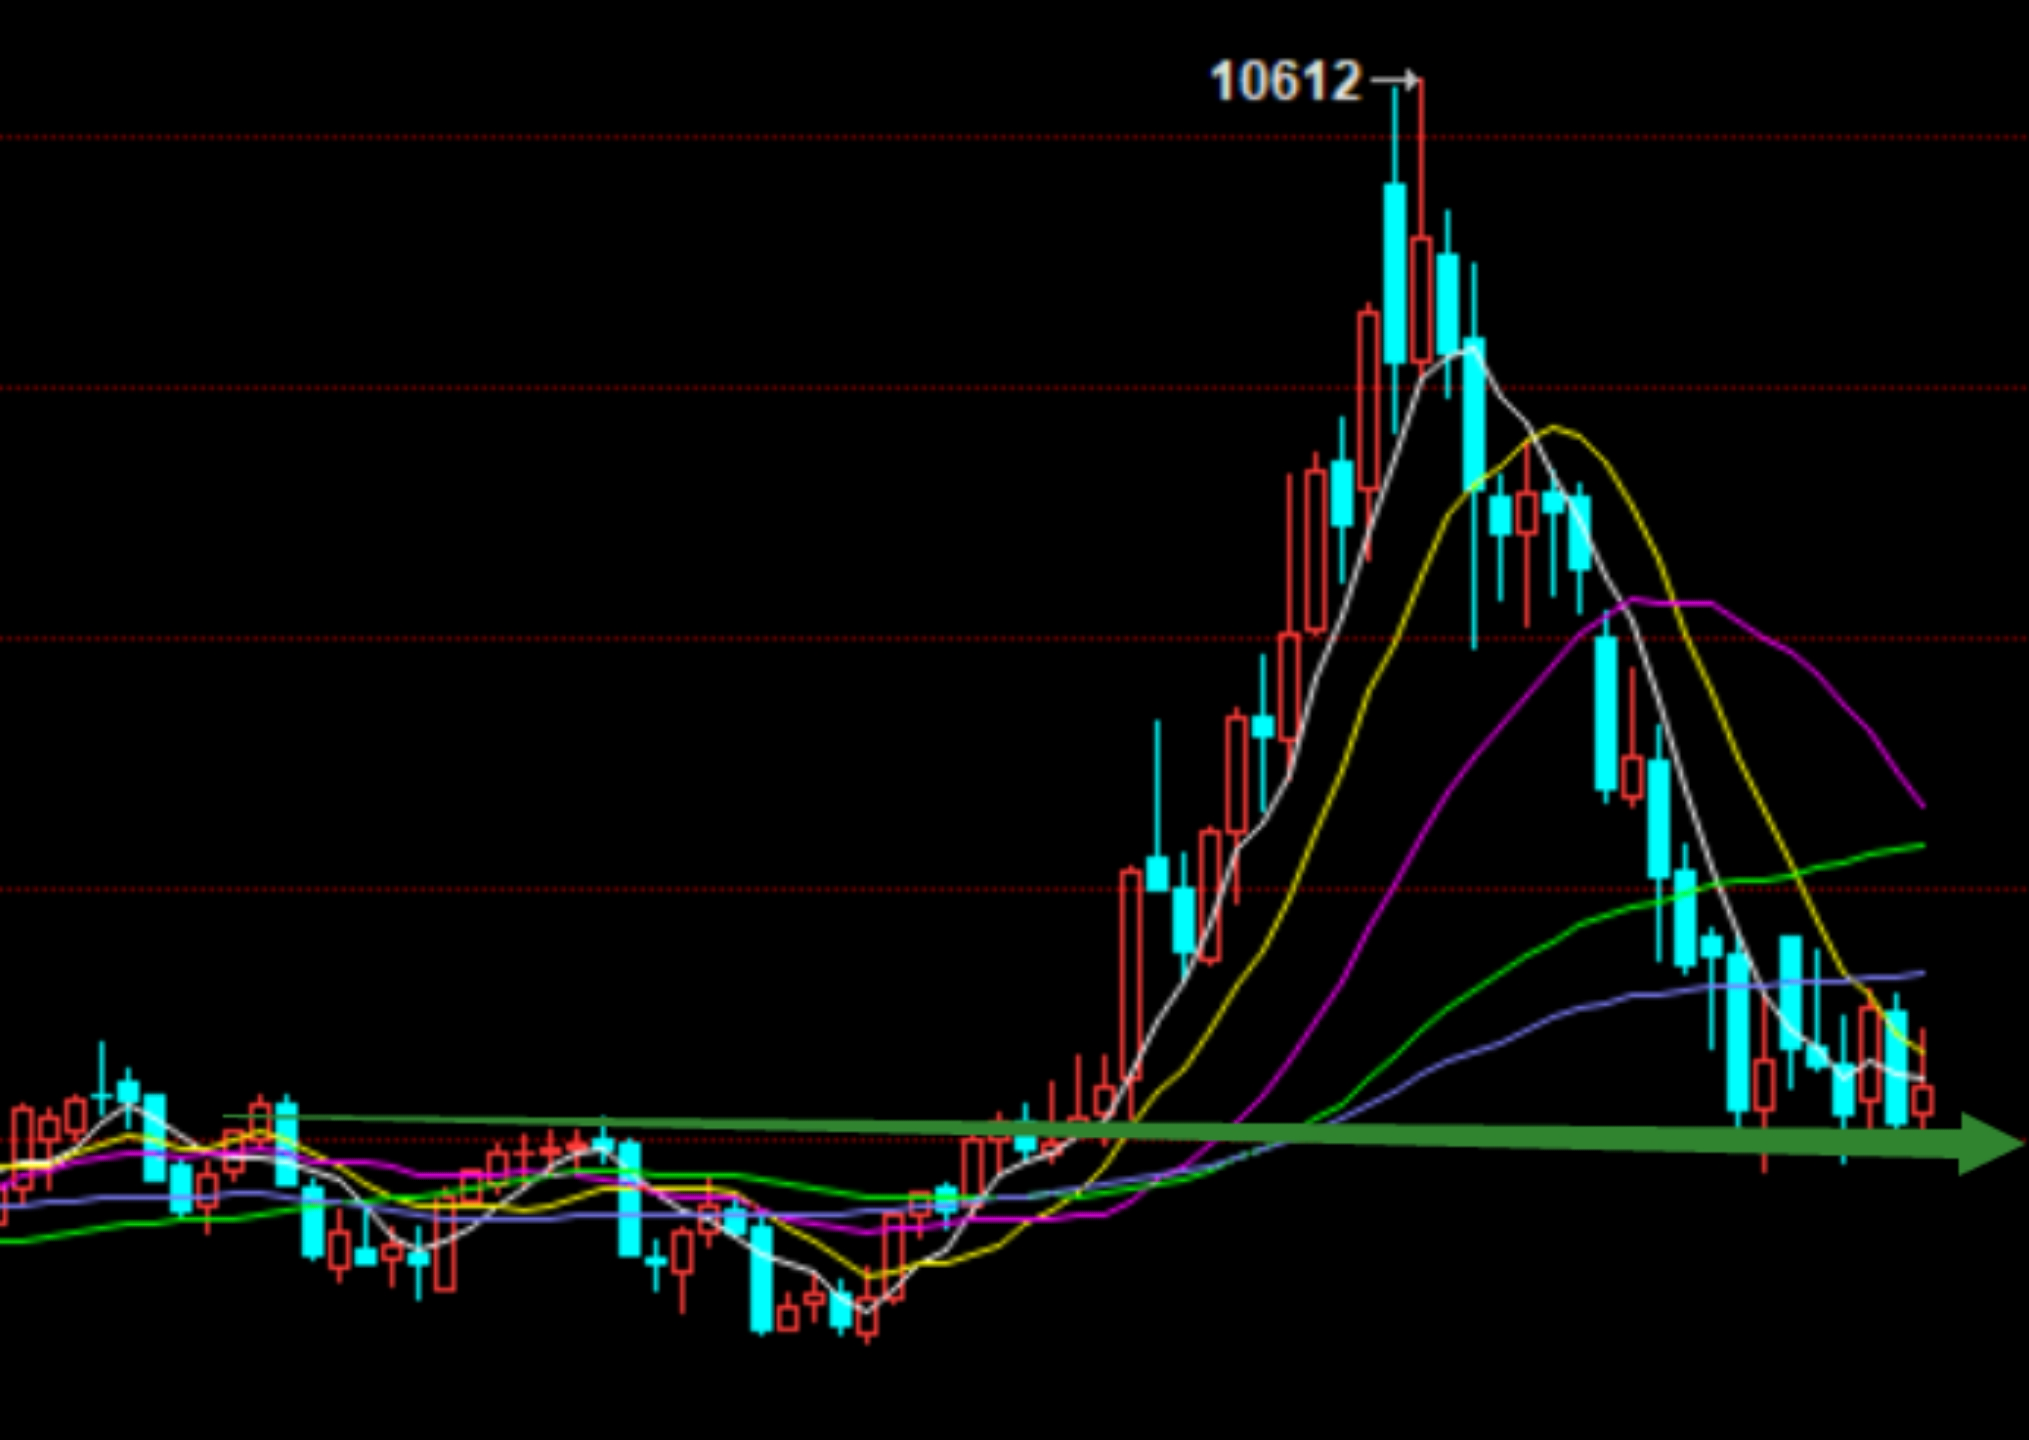Select the last red candle at far right
Screen dimensions: 2029x1440
1922,1101
